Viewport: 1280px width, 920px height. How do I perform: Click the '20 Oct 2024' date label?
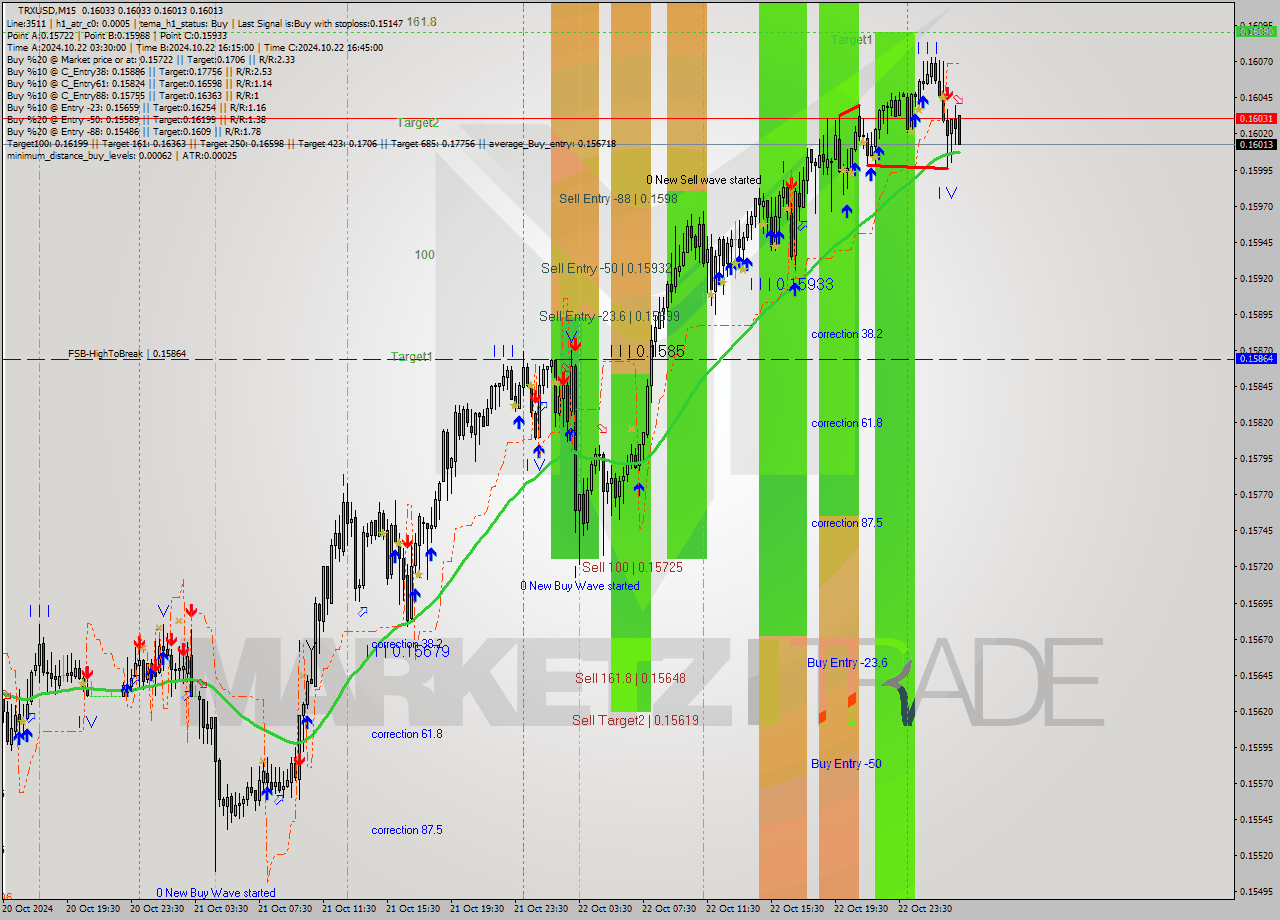pos(27,909)
